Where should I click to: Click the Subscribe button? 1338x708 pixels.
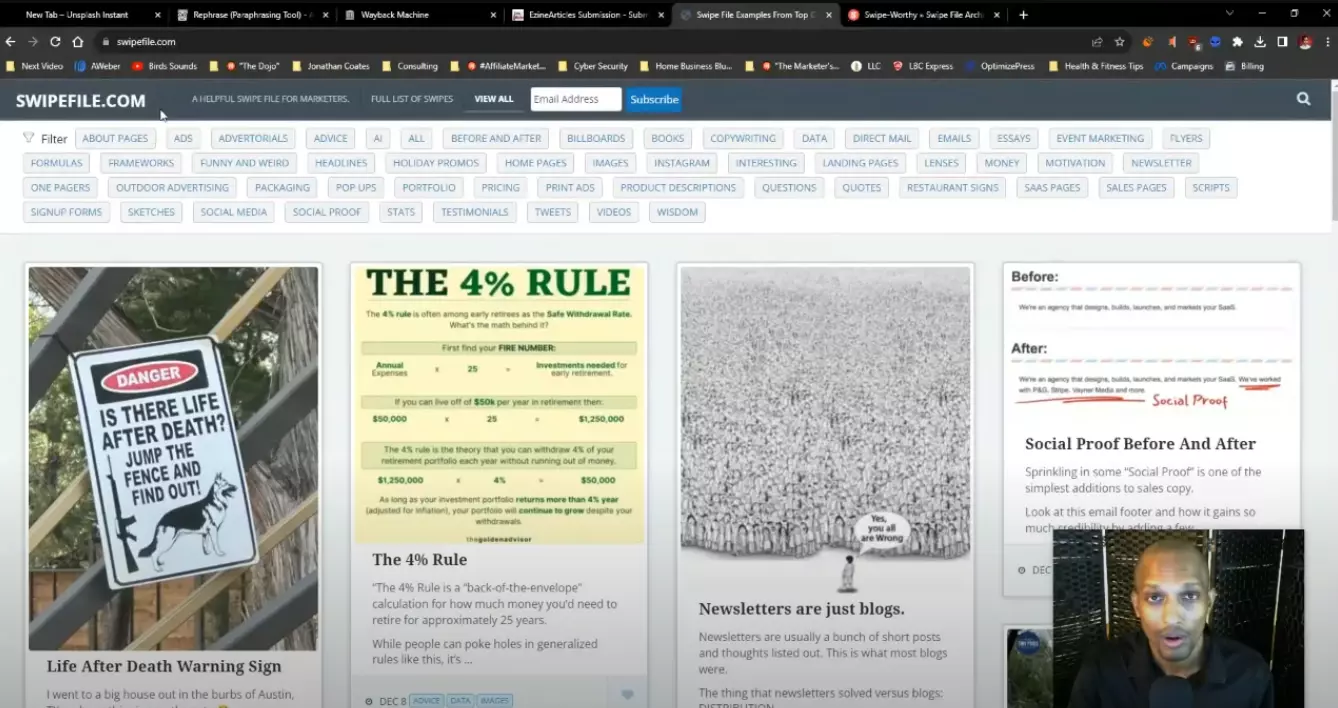pos(654,99)
